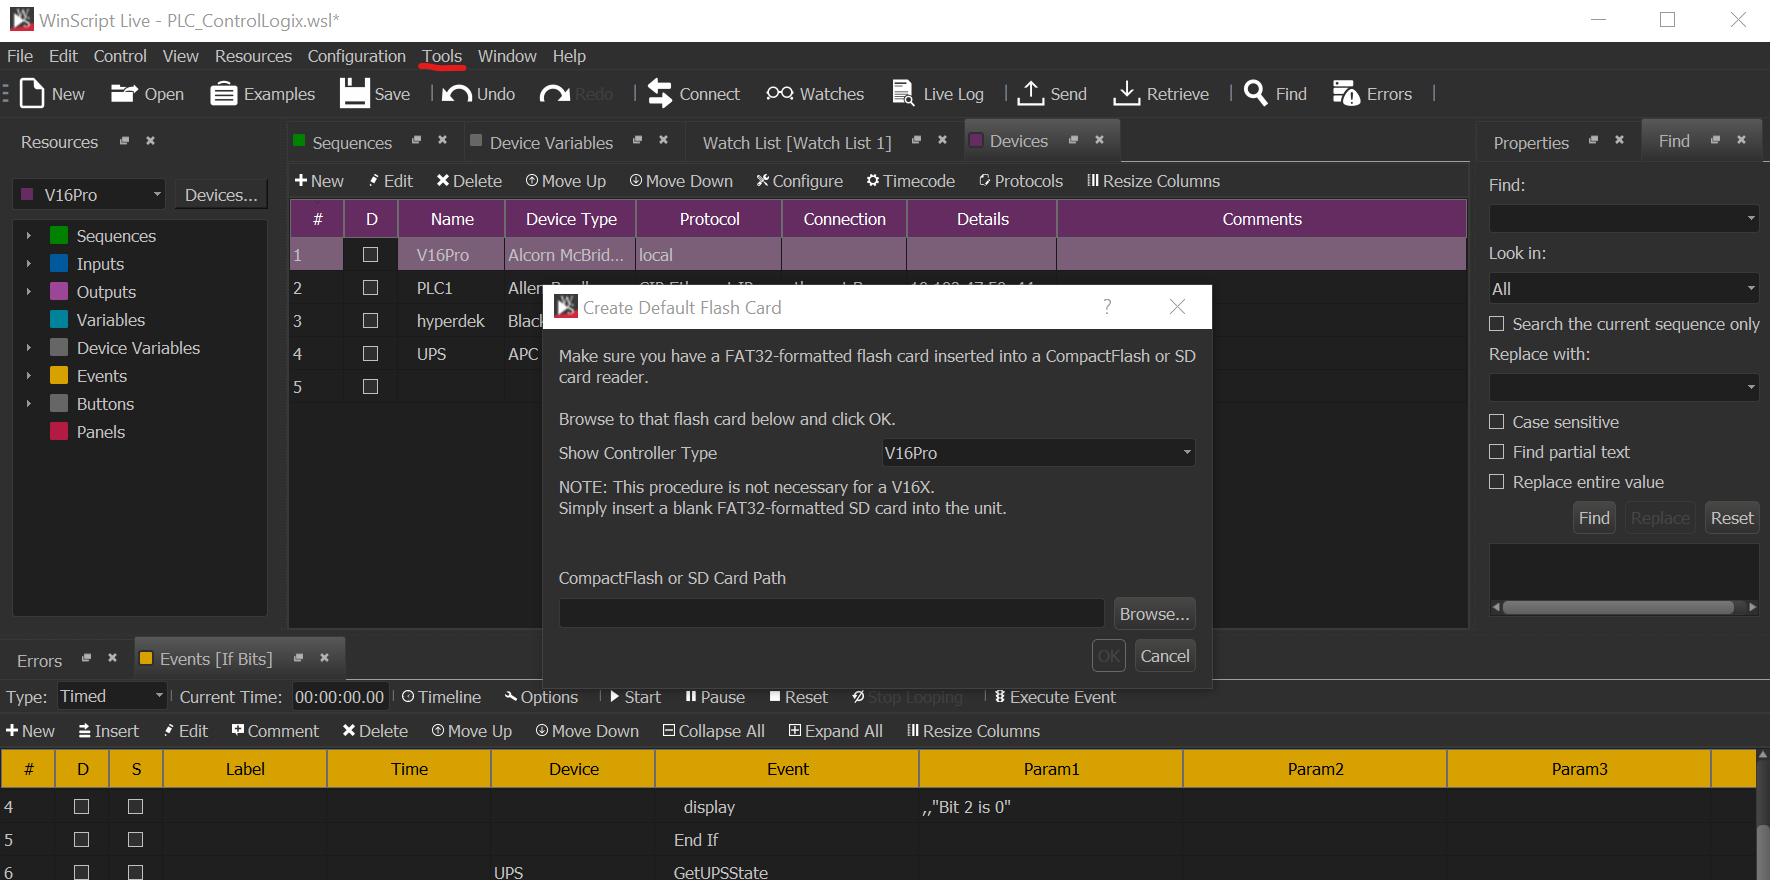
Task: Add a new device with New
Action: 319,181
